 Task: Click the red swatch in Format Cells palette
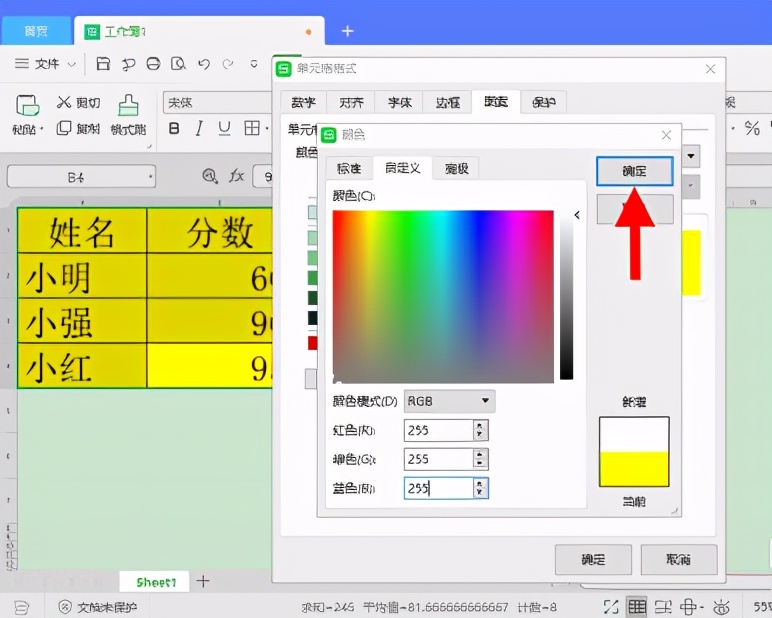(x=313, y=343)
